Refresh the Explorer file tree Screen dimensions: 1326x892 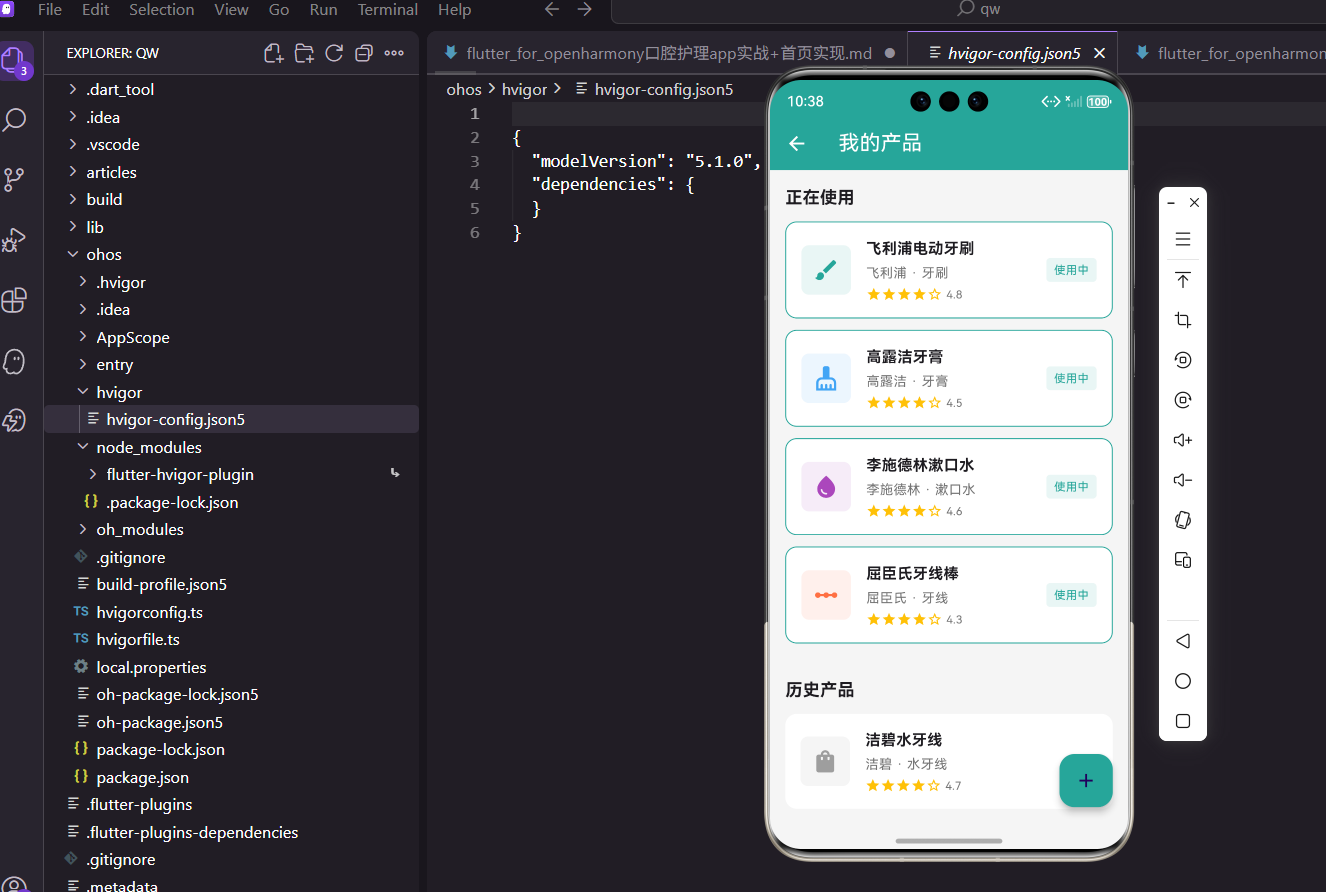pos(334,53)
